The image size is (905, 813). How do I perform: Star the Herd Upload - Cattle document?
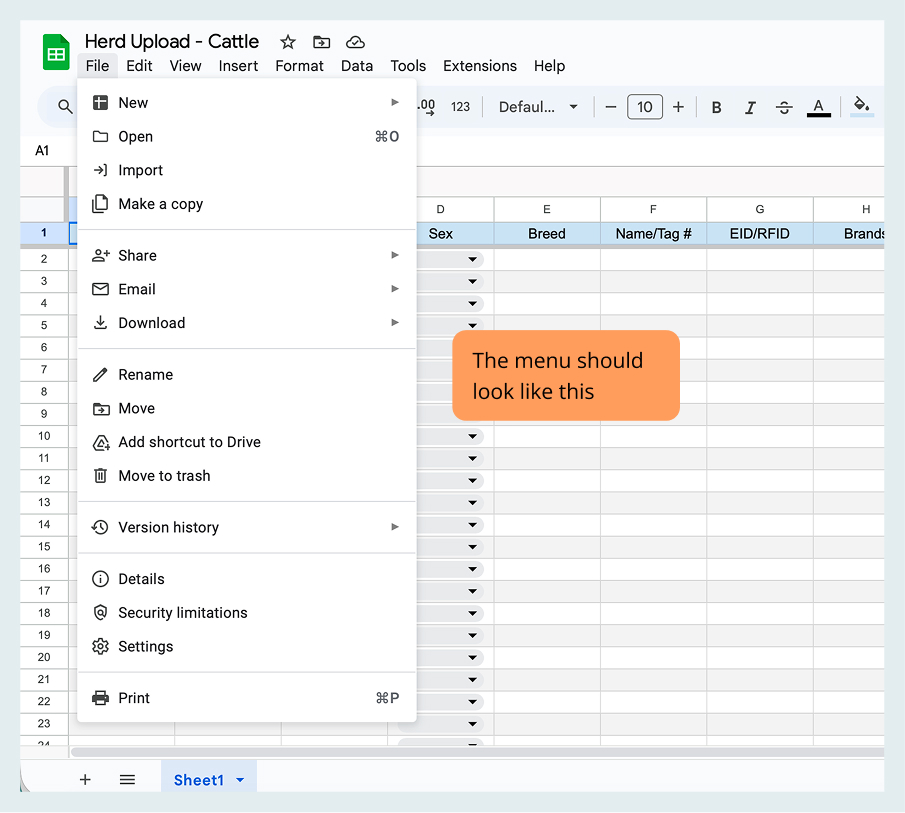(x=288, y=42)
